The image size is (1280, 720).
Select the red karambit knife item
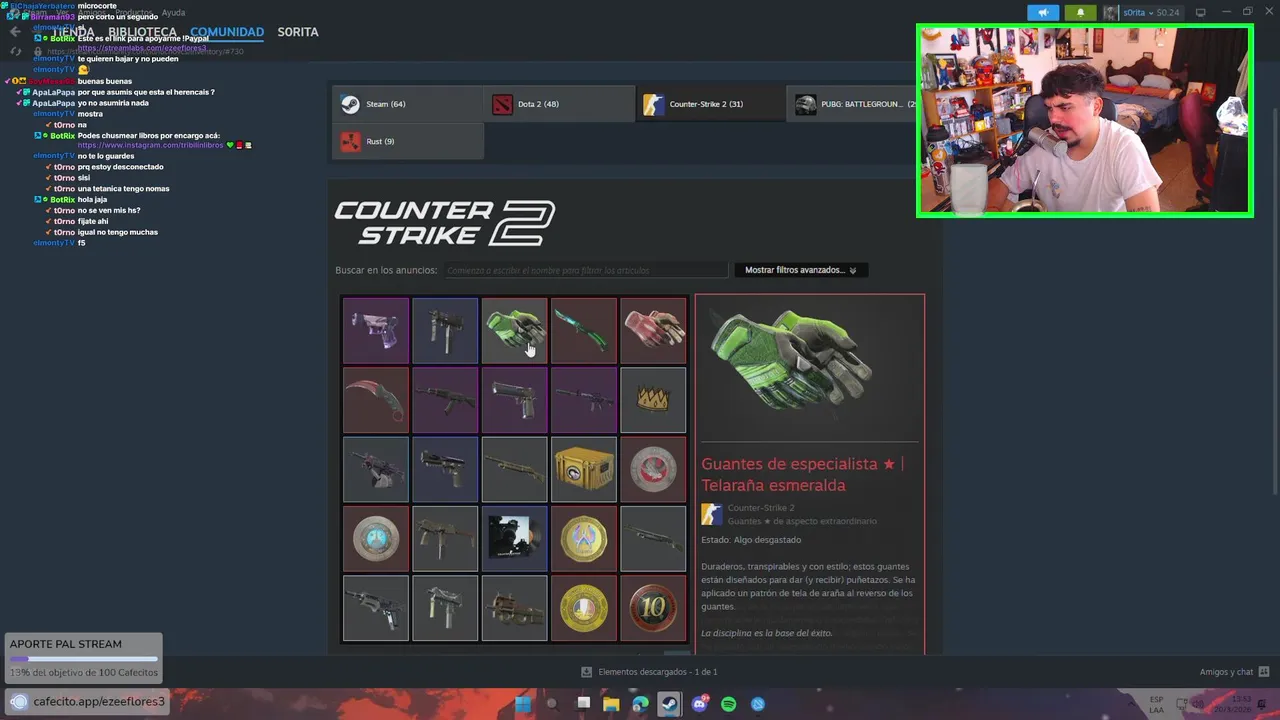coord(376,400)
